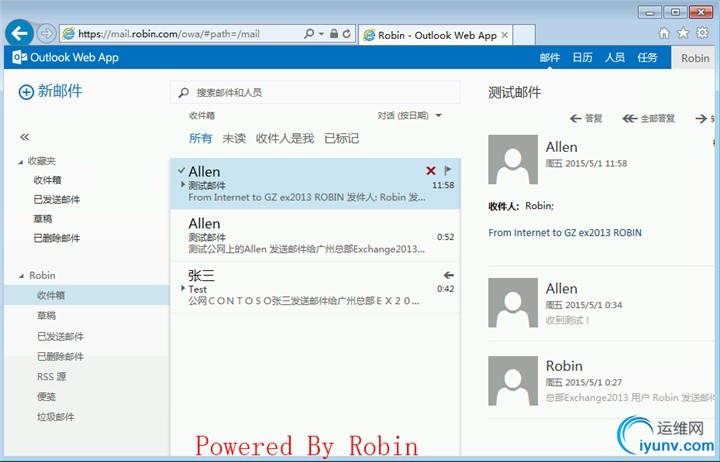Reply all with 全部答复 button

pos(648,118)
